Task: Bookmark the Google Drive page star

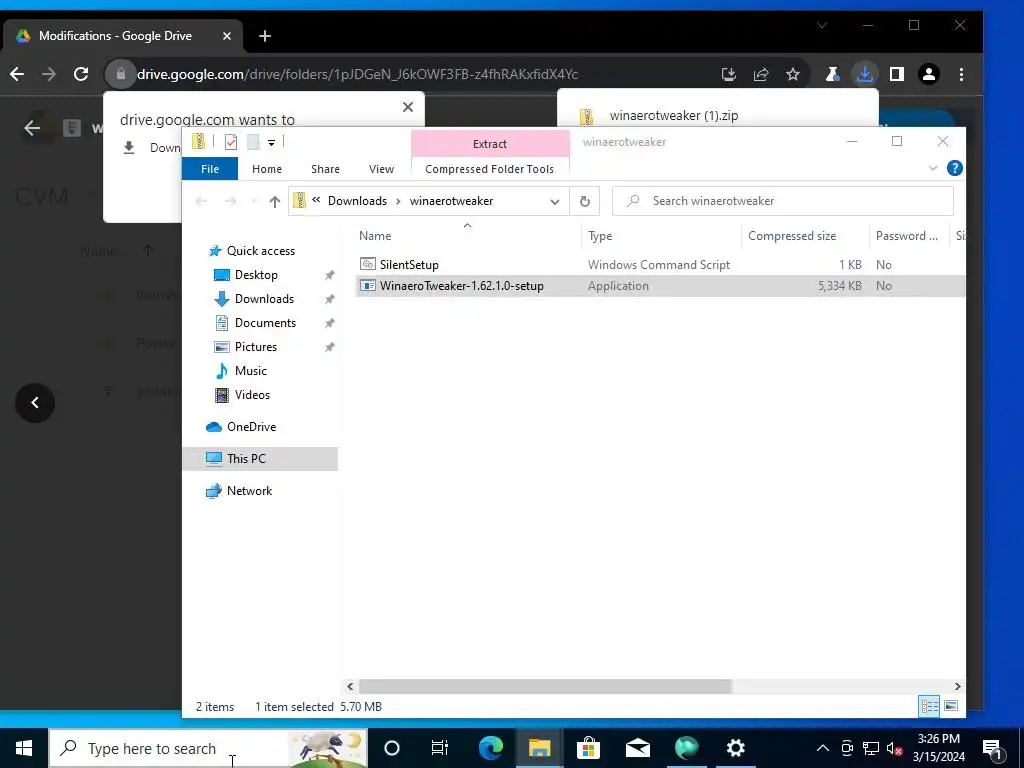Action: pos(793,74)
